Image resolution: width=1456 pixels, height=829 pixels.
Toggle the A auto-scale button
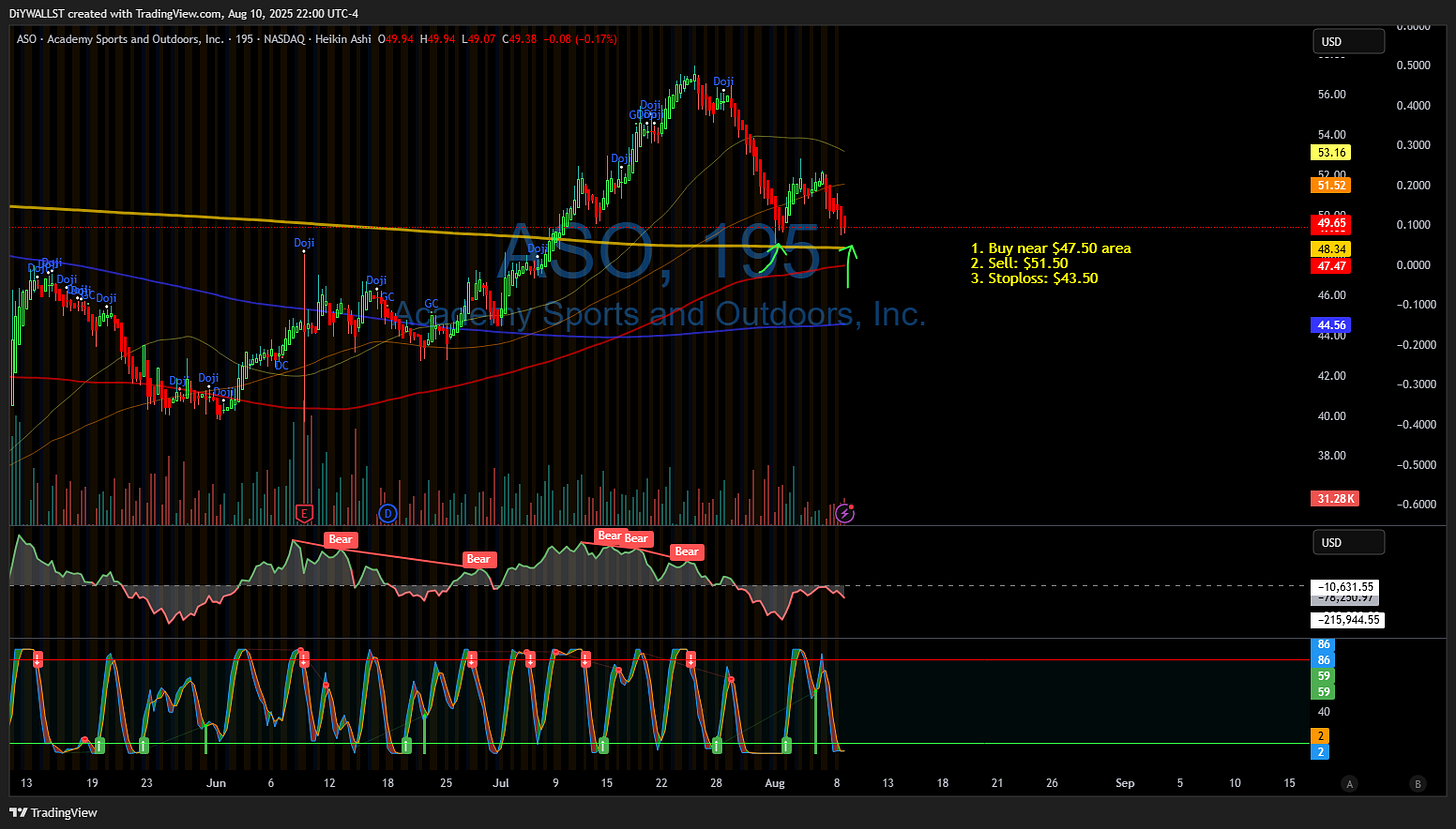1350,783
